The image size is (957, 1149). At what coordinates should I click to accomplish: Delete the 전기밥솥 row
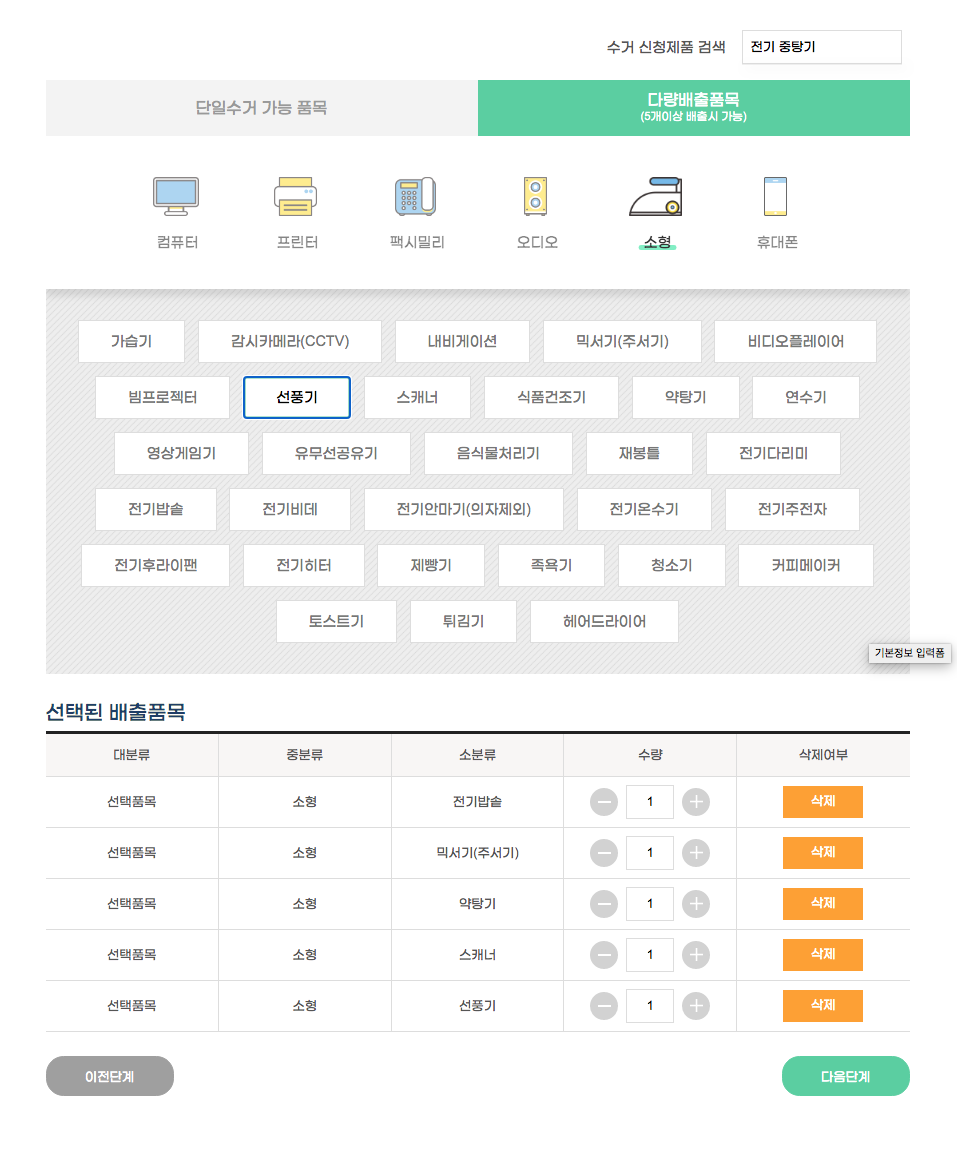click(823, 802)
